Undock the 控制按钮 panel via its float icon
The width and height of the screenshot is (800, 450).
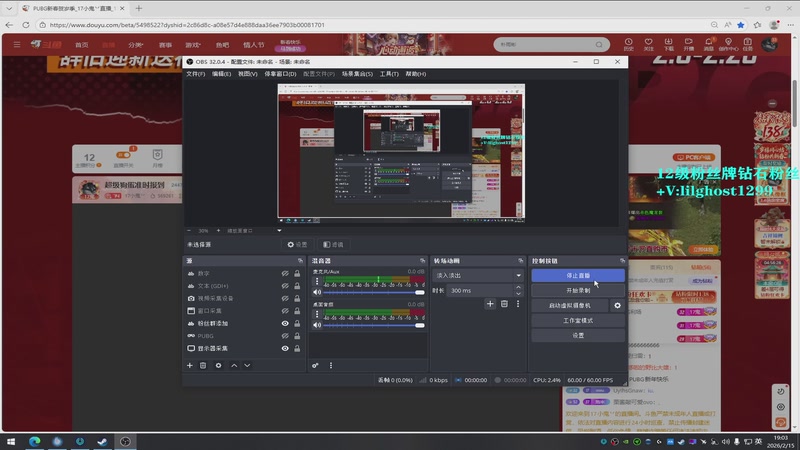point(622,261)
